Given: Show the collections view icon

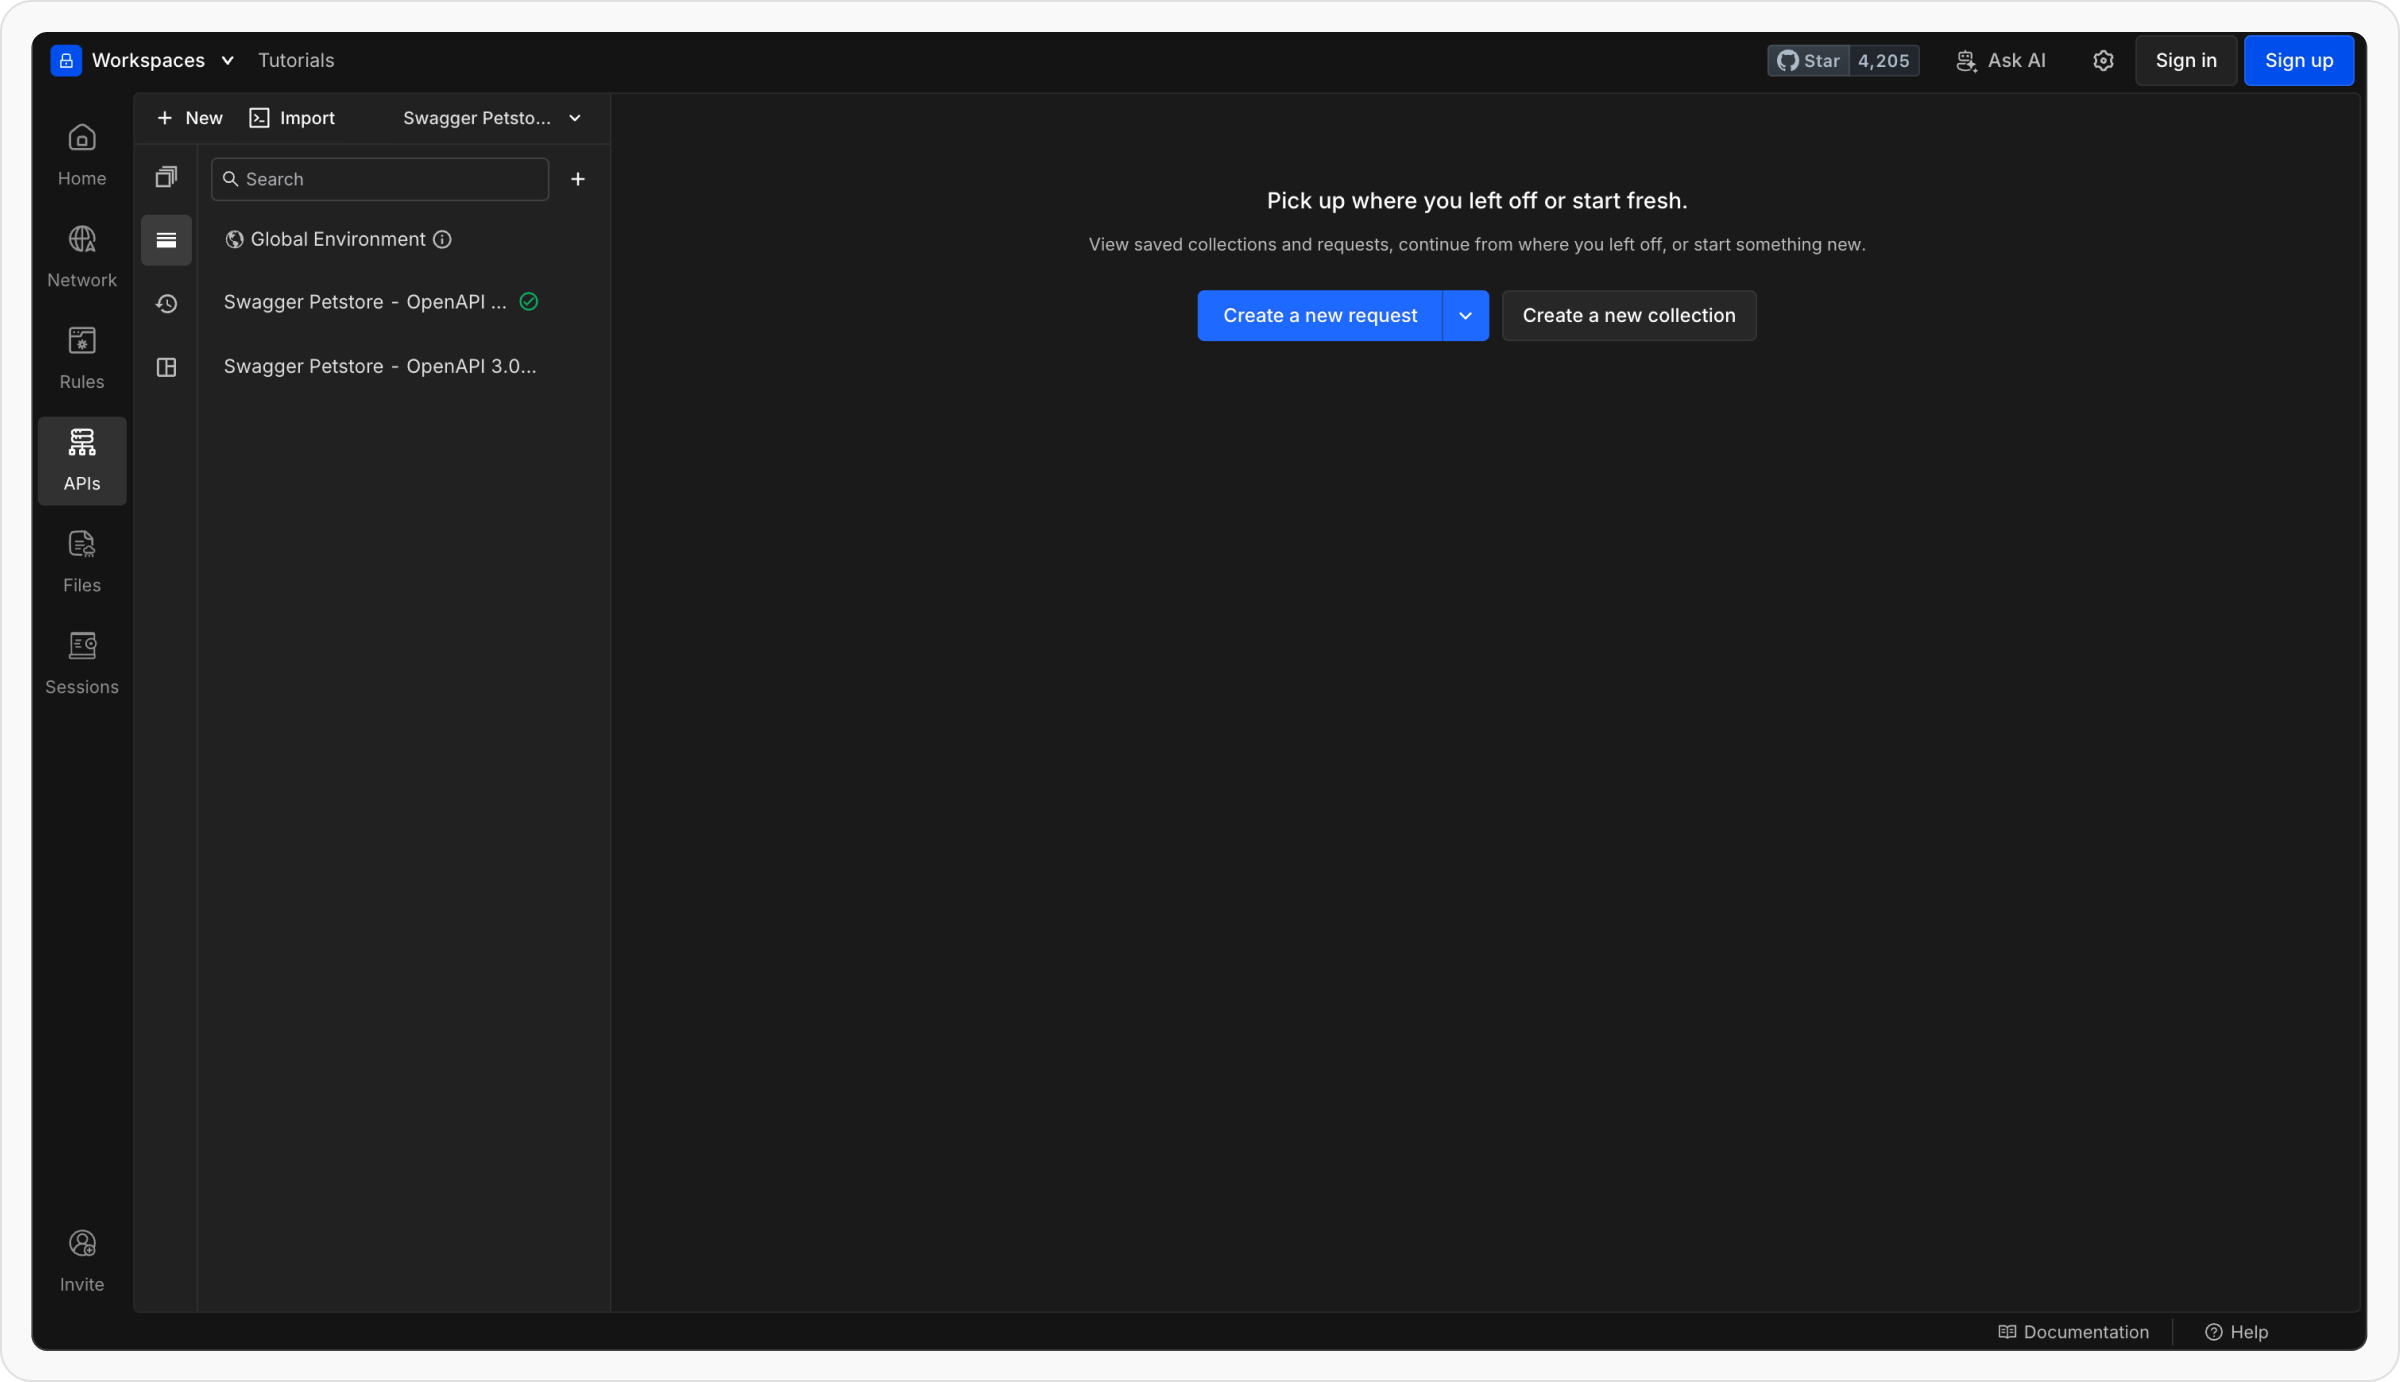Looking at the screenshot, I should [166, 178].
